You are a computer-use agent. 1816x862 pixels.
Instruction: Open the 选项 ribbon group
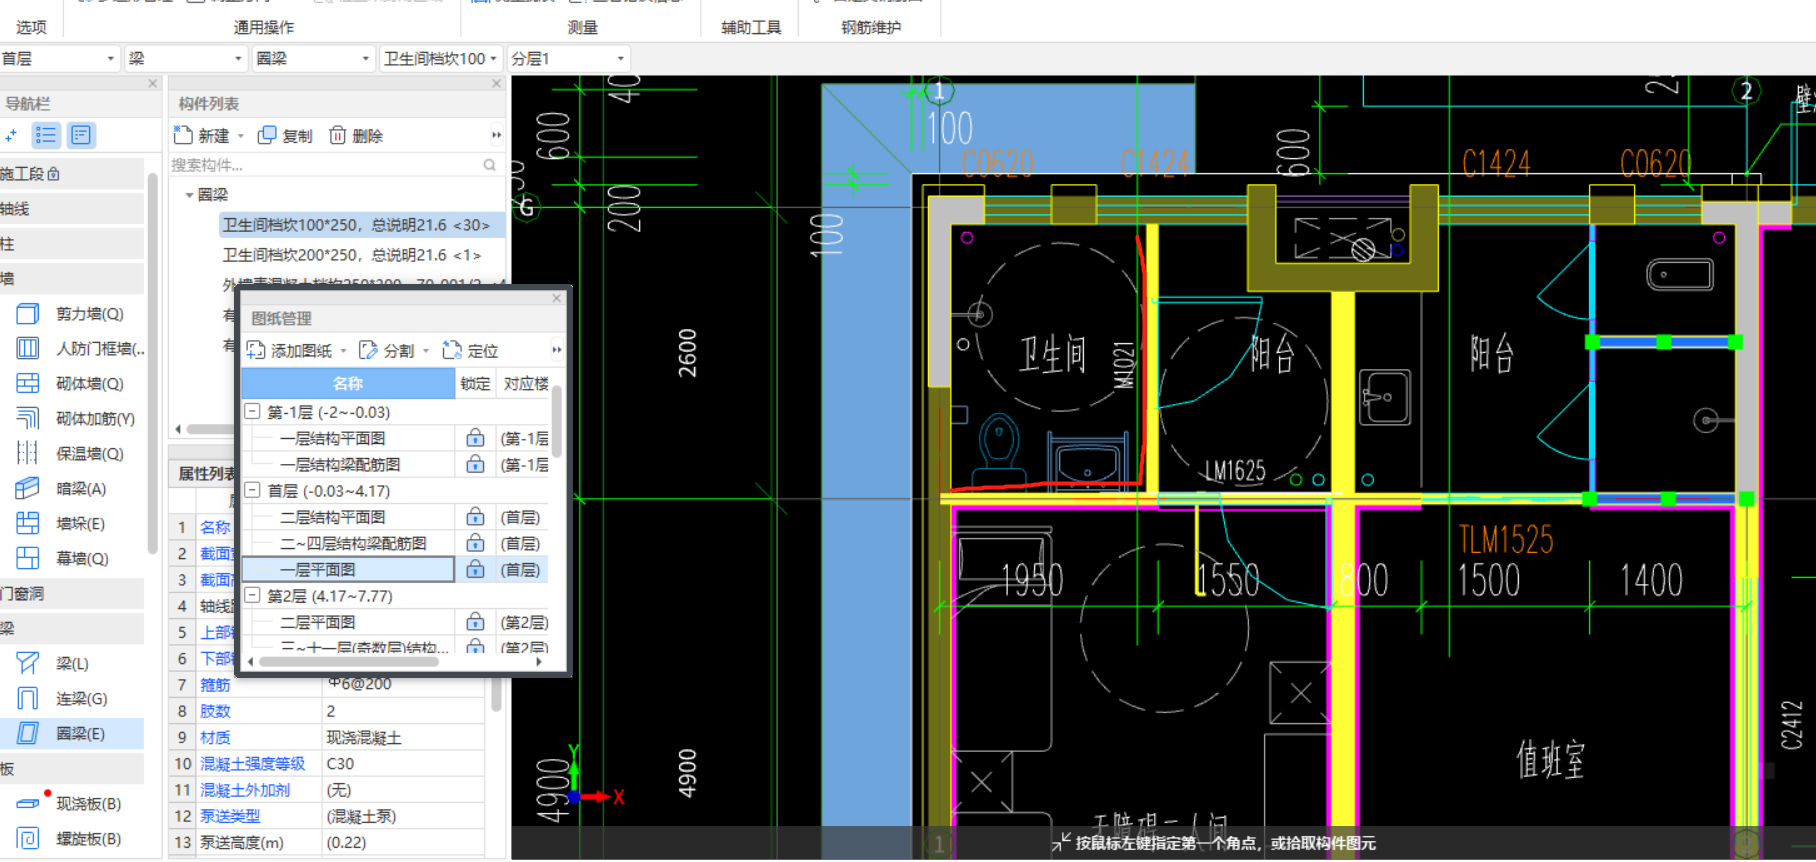click(x=31, y=27)
